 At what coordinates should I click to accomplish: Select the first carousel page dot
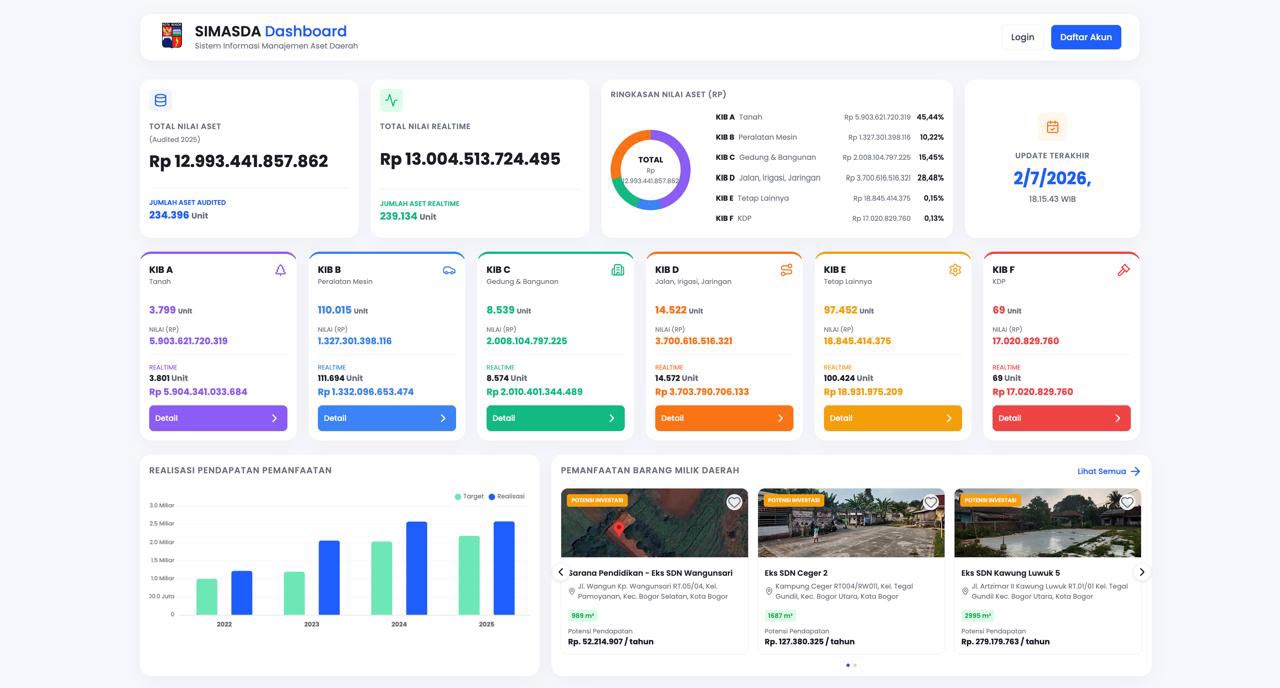[848, 665]
